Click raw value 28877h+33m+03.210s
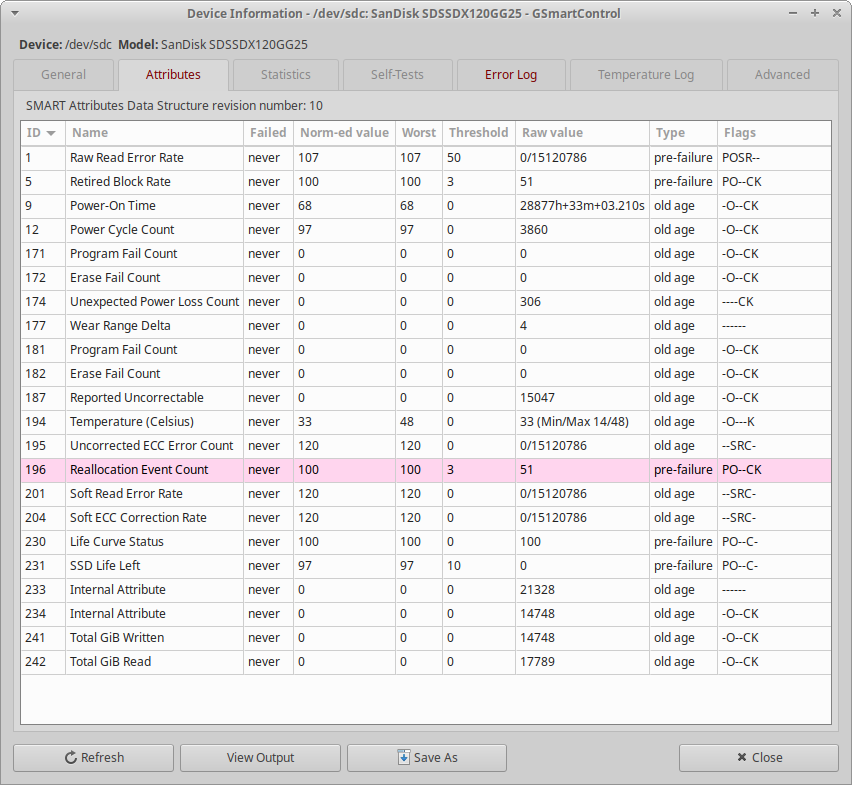 pyautogui.click(x=582, y=206)
